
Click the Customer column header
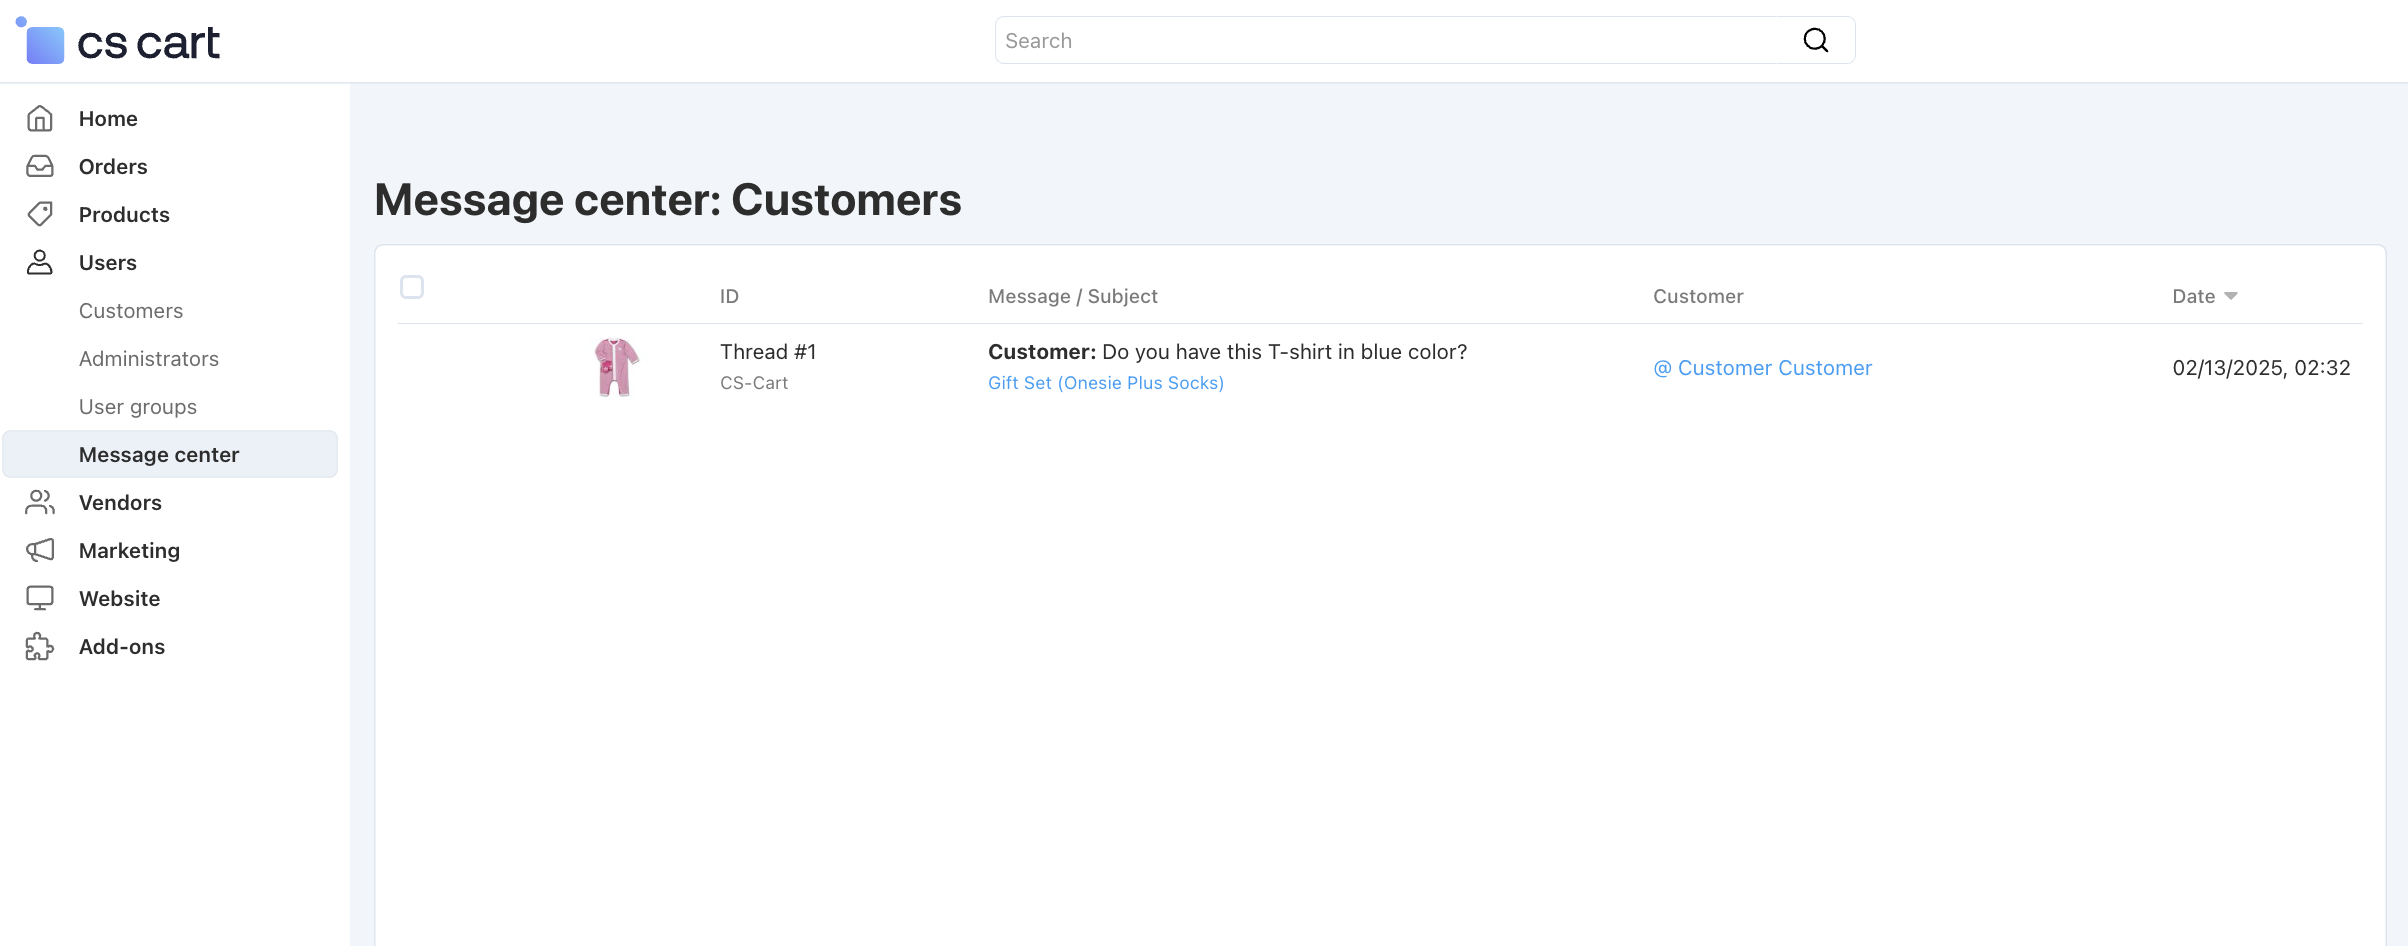coord(1698,296)
